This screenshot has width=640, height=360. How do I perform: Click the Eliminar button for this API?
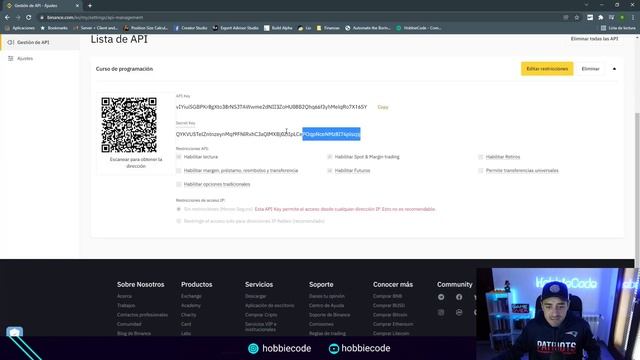pos(590,69)
